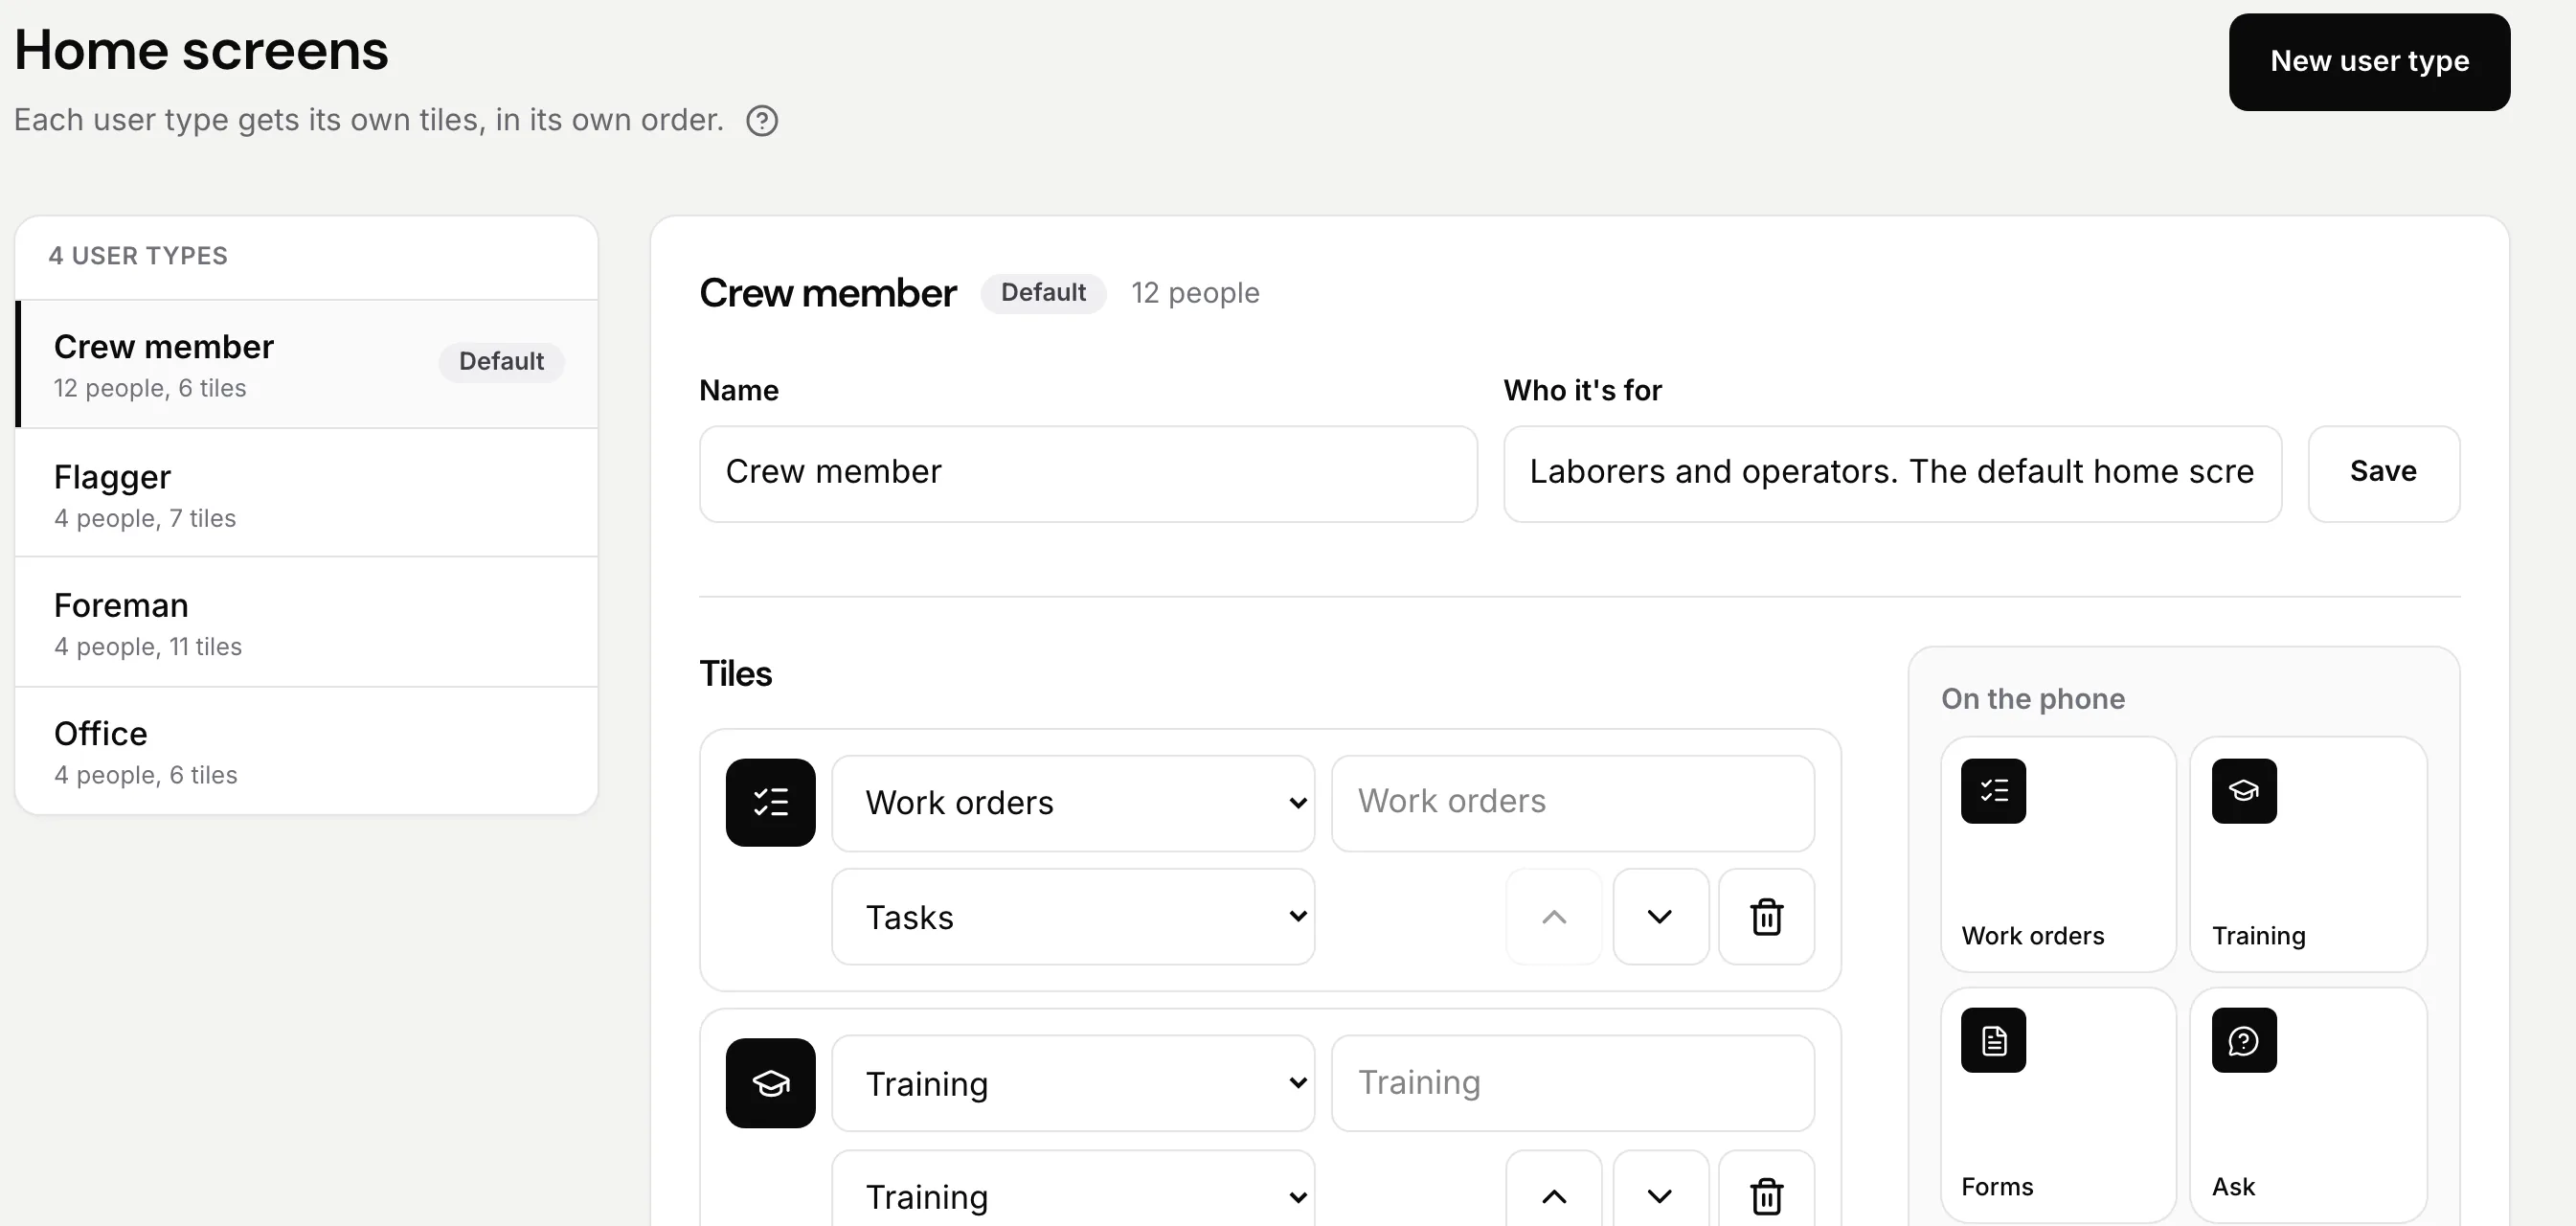Move the Training tile up
The width and height of the screenshot is (2576, 1226).
pyautogui.click(x=1554, y=1195)
